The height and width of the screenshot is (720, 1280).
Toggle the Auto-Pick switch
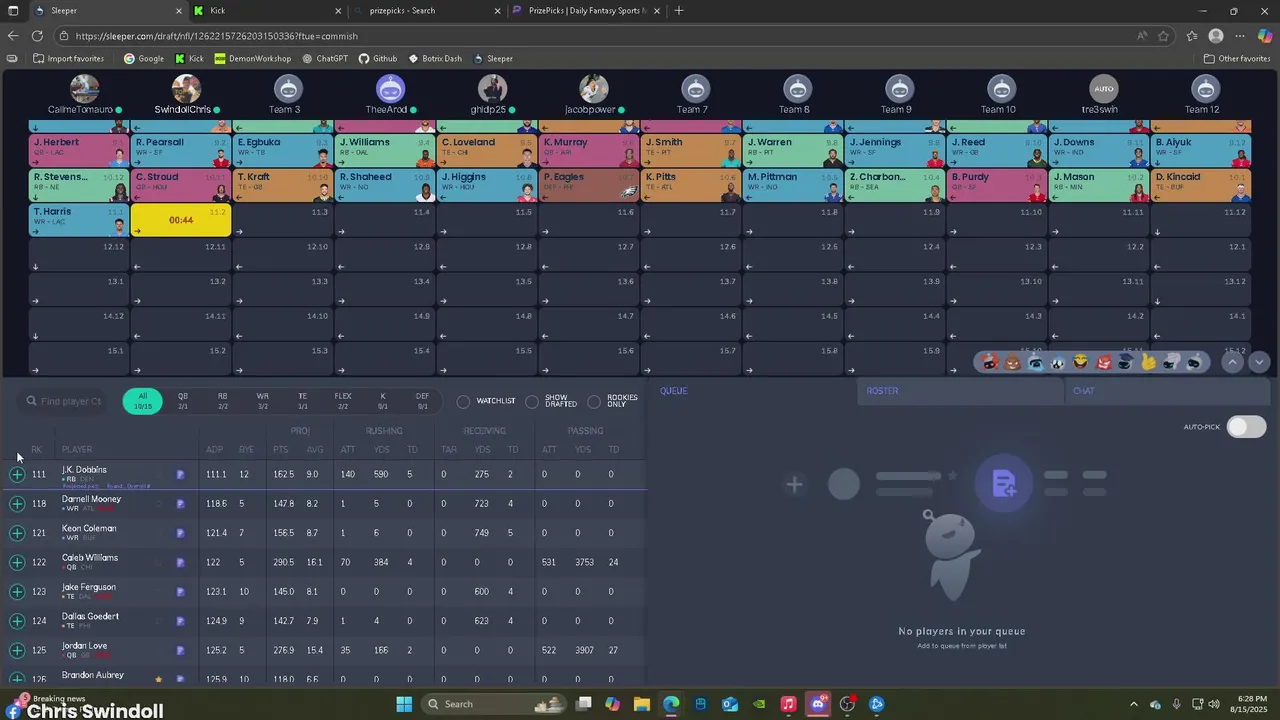(1246, 427)
